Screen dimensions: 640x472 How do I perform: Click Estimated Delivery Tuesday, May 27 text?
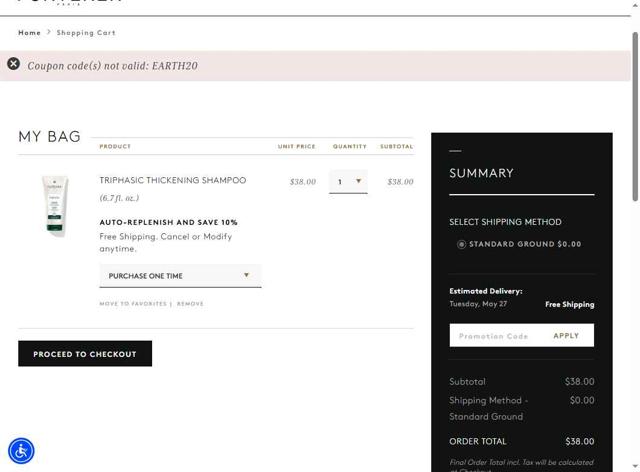[486, 297]
